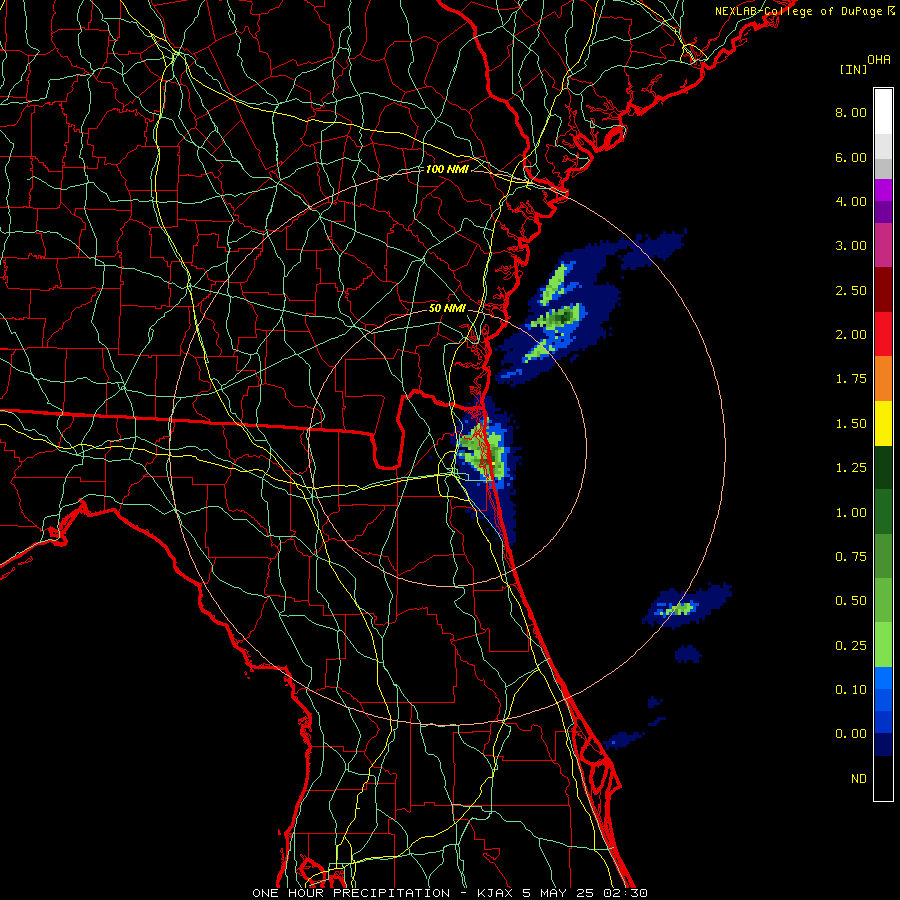The width and height of the screenshot is (900, 900).
Task: Pick the bright red 2.00 legend swatch
Action: click(883, 334)
